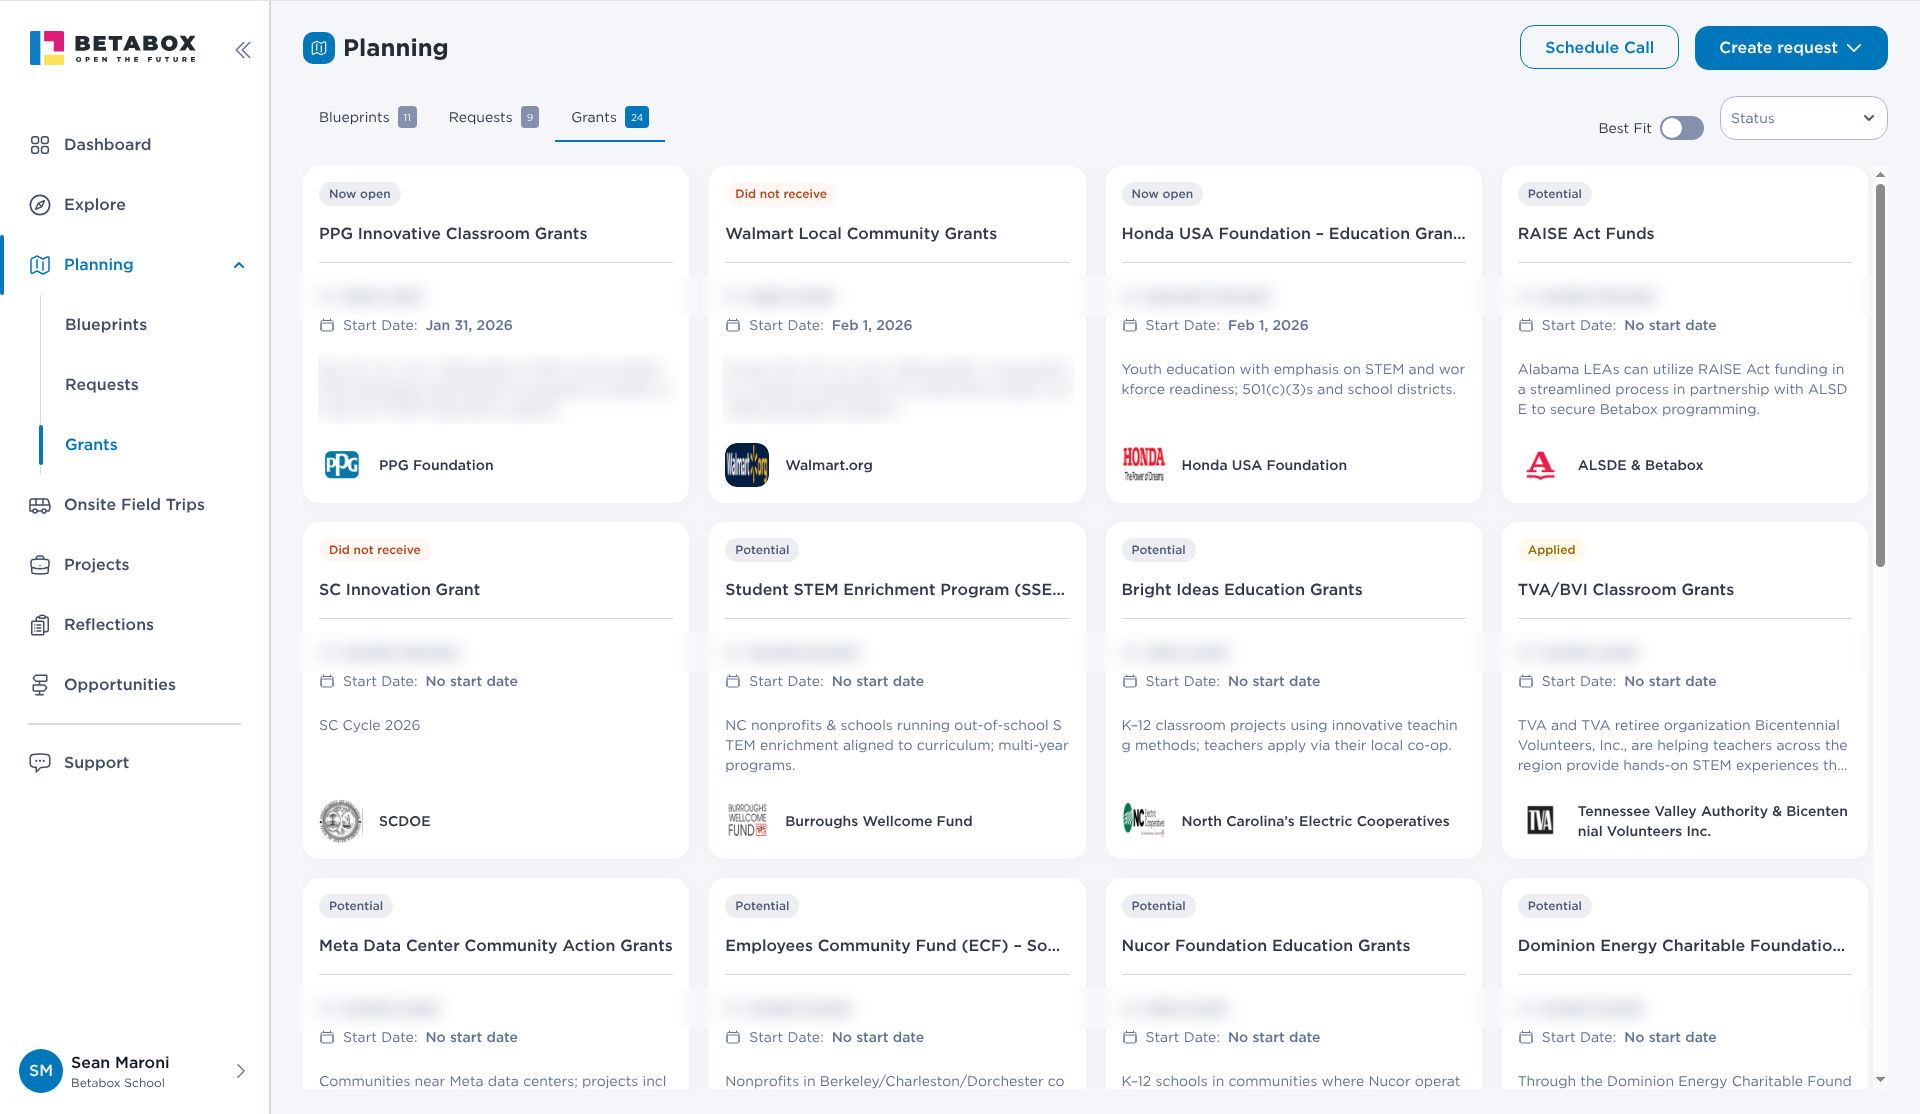The image size is (1920, 1114).
Task: Click scrollbar down arrow
Action: pos(1880,1079)
